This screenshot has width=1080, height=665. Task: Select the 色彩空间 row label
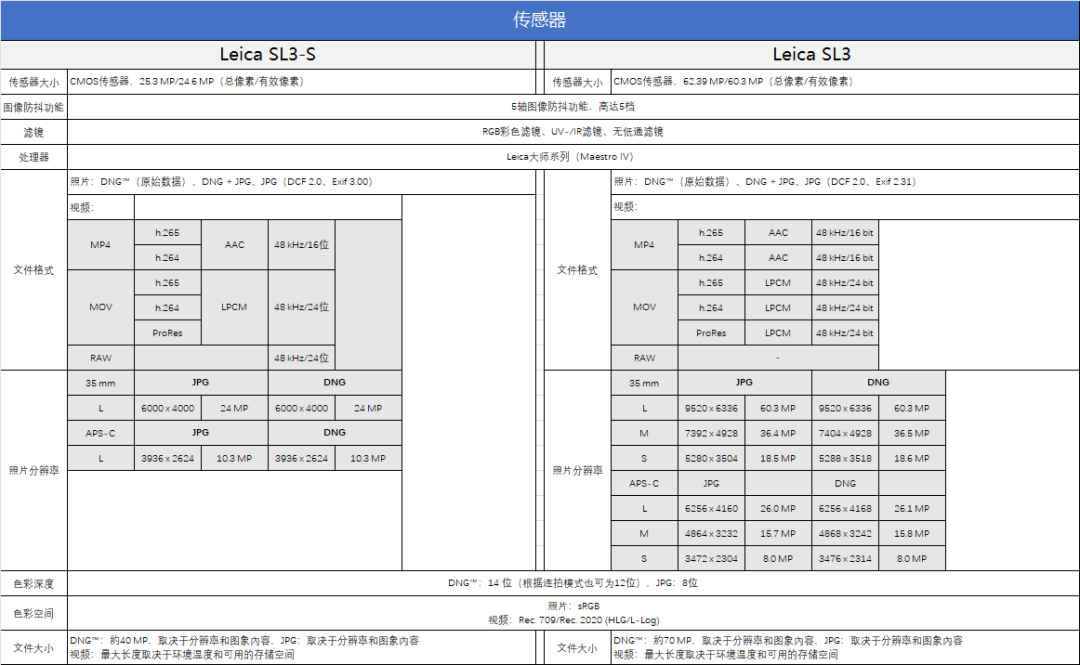tap(33, 613)
